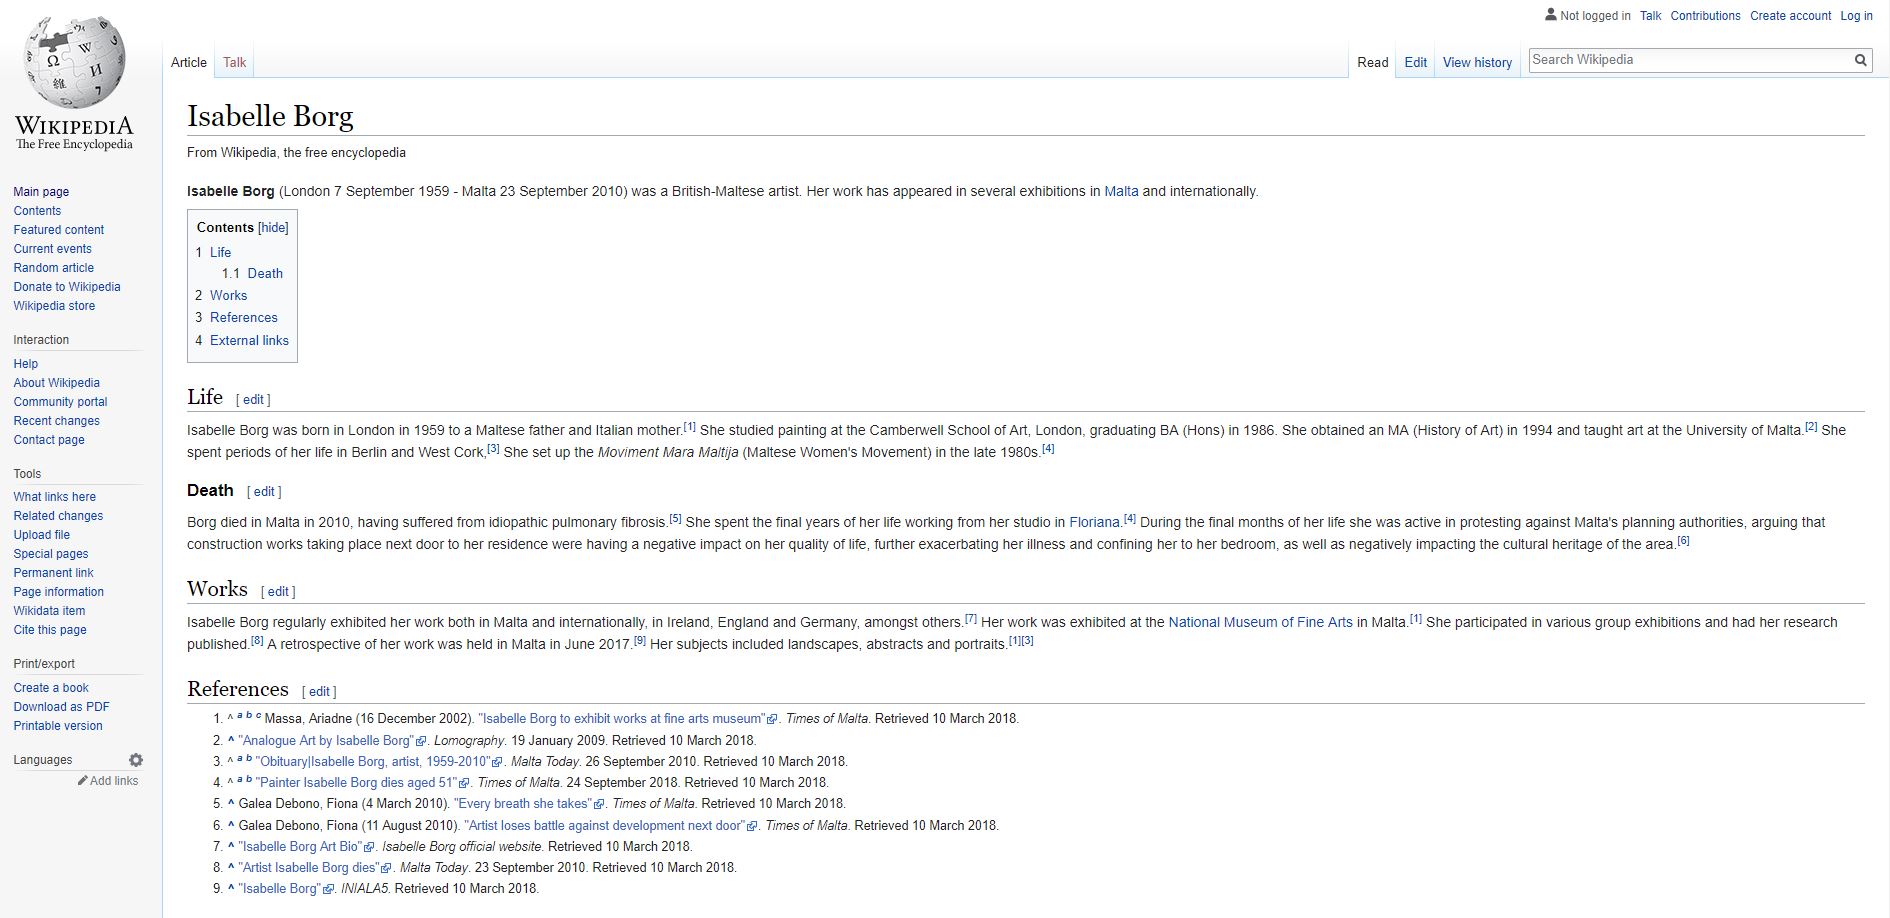The image size is (1890, 918).
Task: Click the pencil icon beside Add links
Action: 83,781
